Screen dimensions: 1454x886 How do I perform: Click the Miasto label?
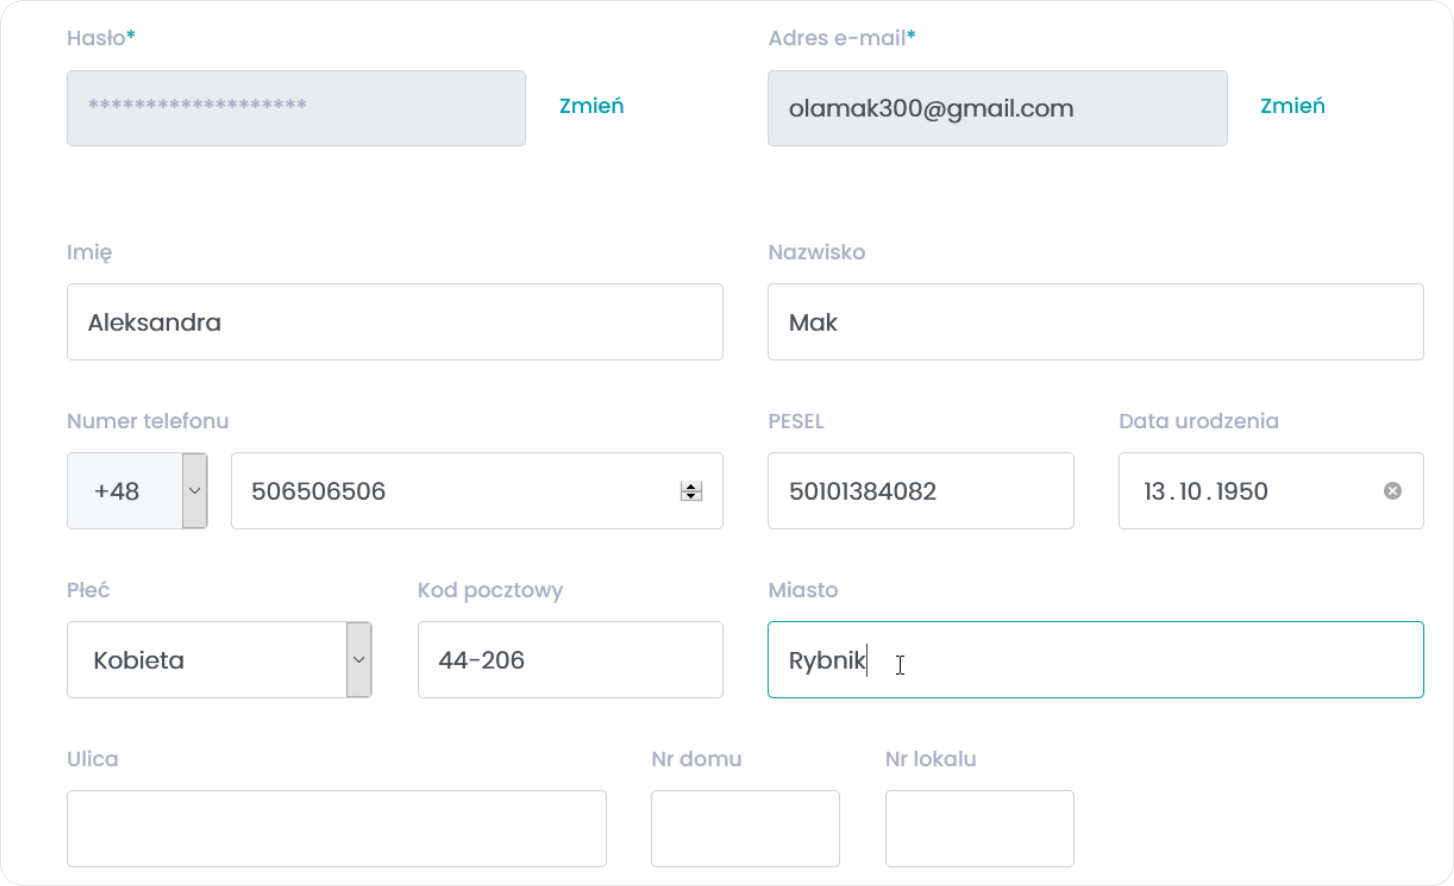803,590
